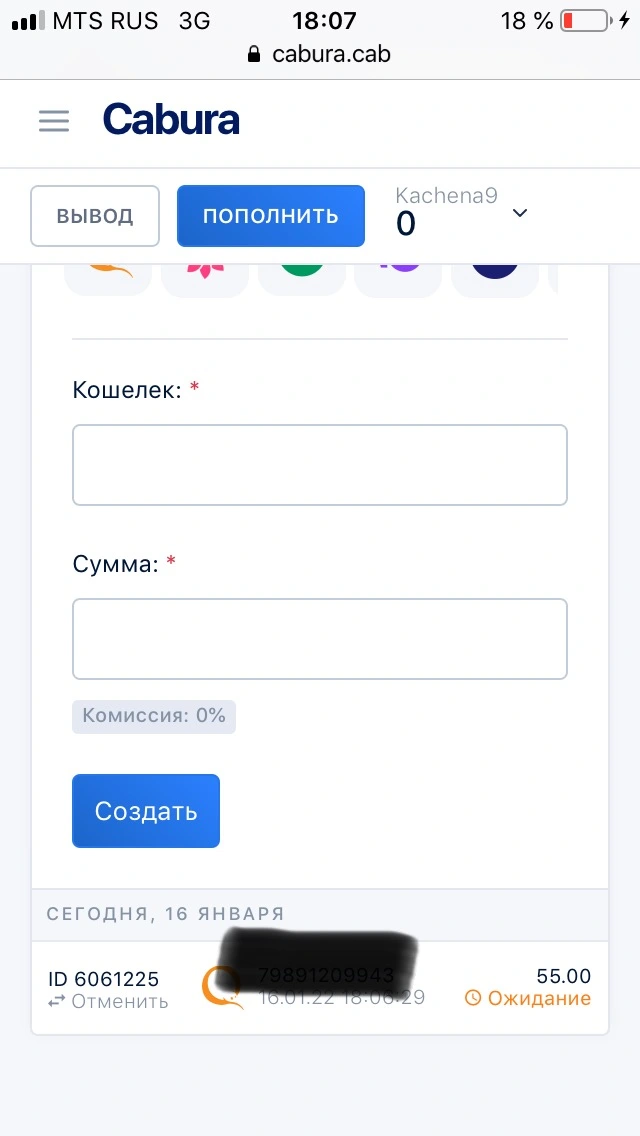Expand the Kachena9 account dropdown
Viewport: 640px width, 1136px height.
click(520, 213)
